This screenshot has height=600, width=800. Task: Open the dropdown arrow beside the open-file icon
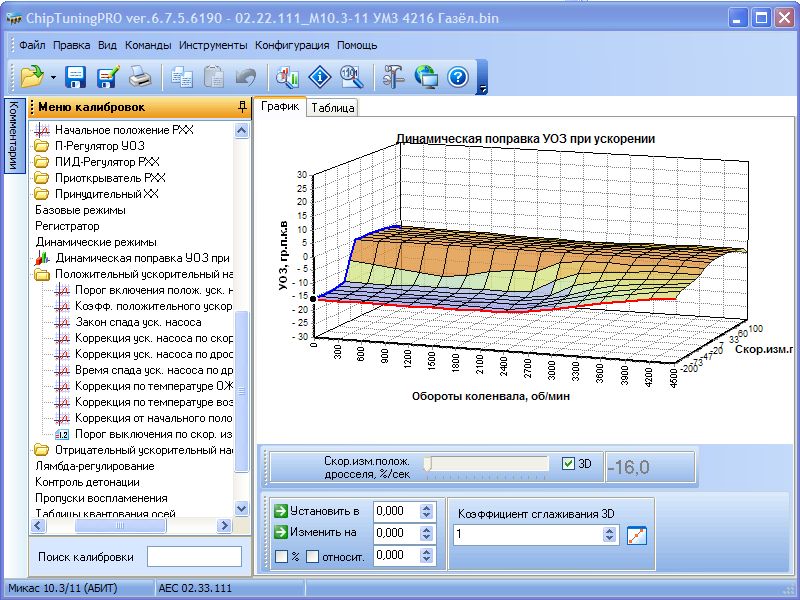point(52,77)
